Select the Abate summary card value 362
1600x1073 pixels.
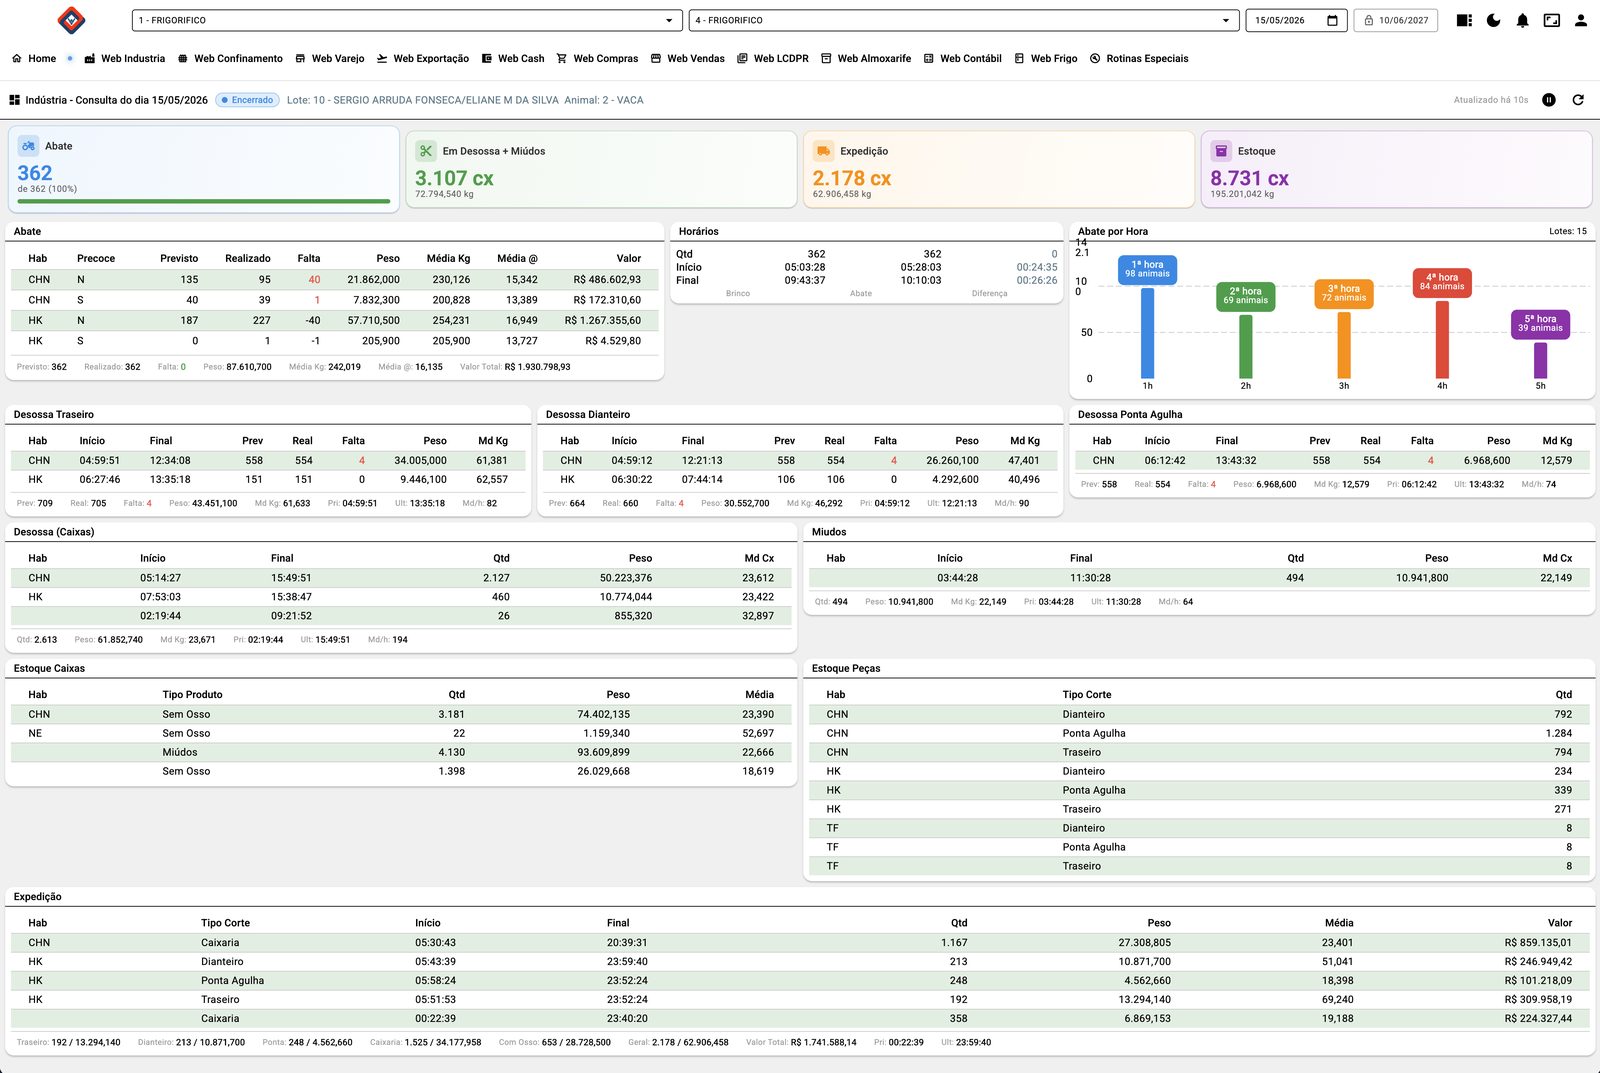click(x=35, y=173)
